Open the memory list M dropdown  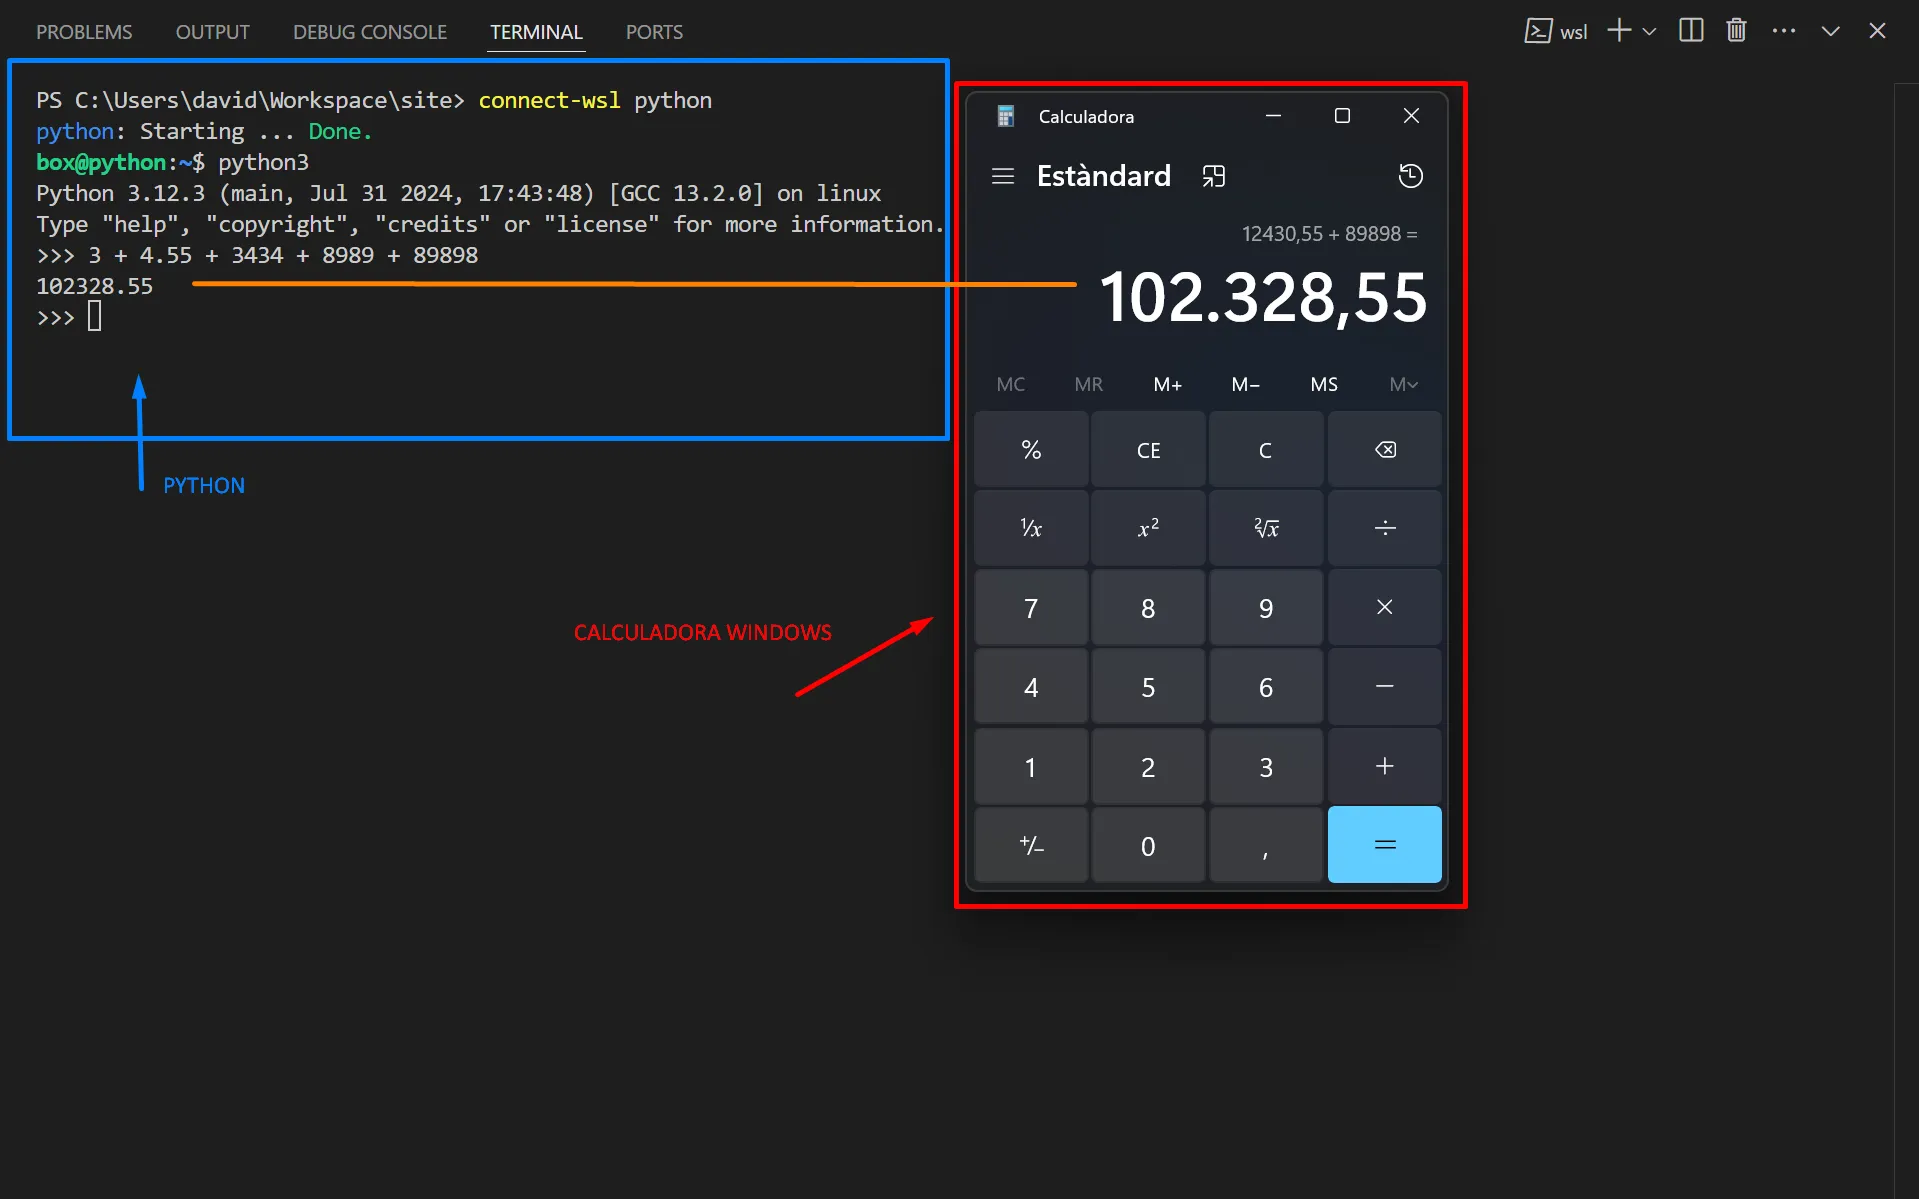click(1403, 385)
